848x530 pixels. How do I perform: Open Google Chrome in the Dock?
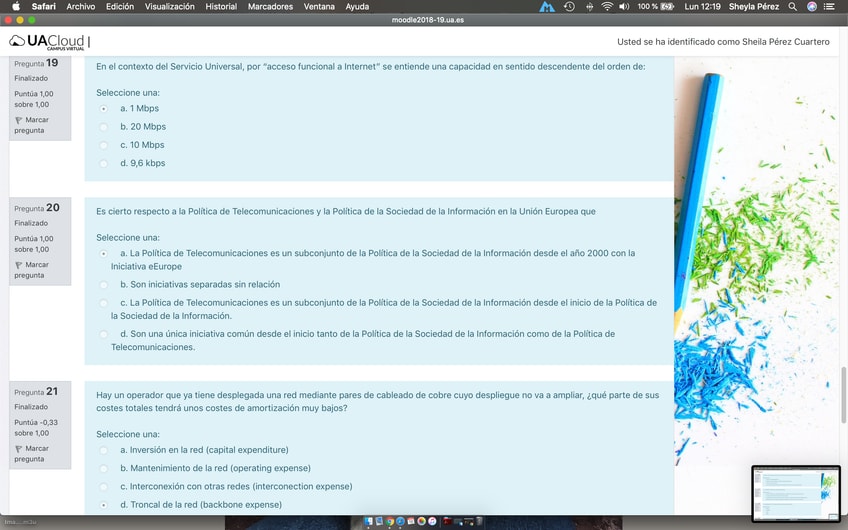pos(390,521)
